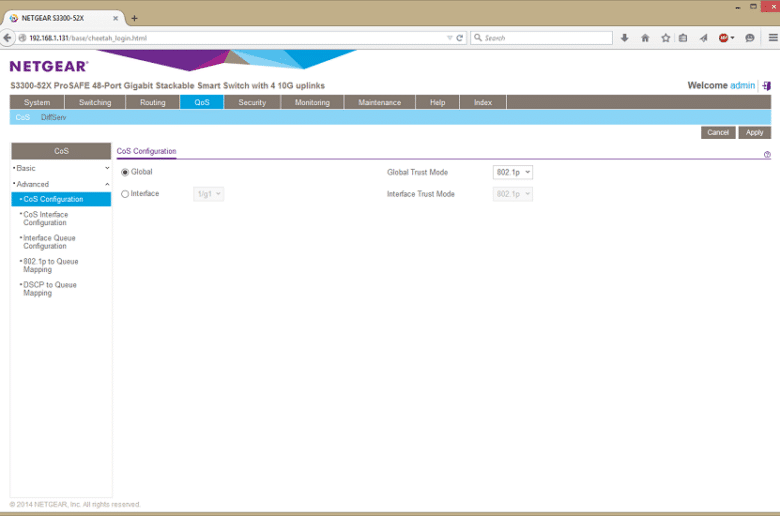Click the browser Search field
The width and height of the screenshot is (780, 516).
point(541,38)
